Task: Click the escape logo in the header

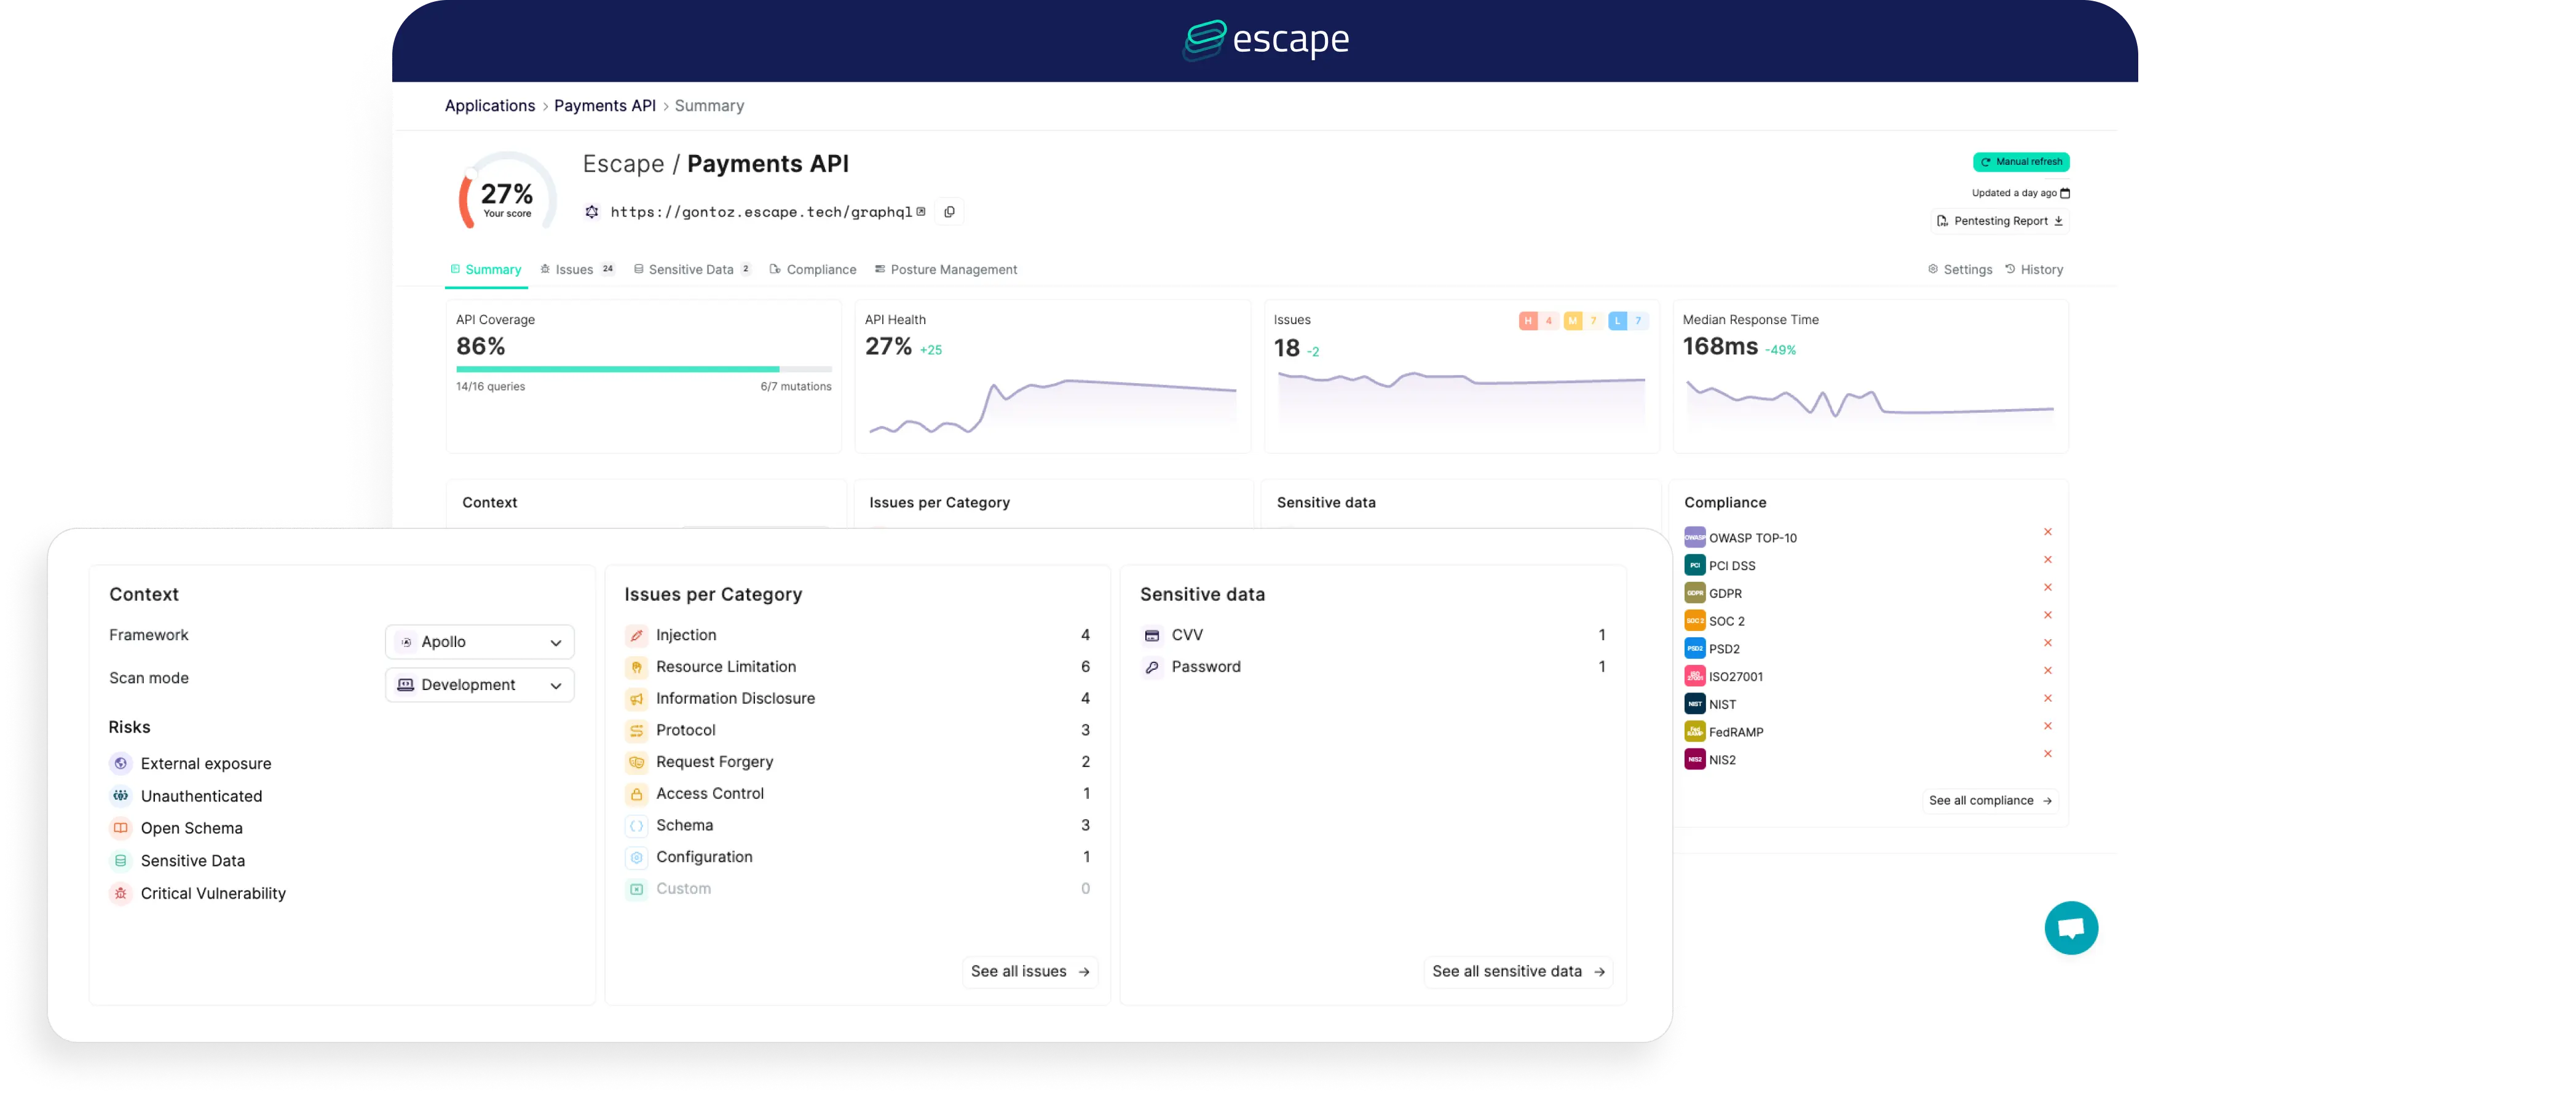Action: coord(1266,41)
